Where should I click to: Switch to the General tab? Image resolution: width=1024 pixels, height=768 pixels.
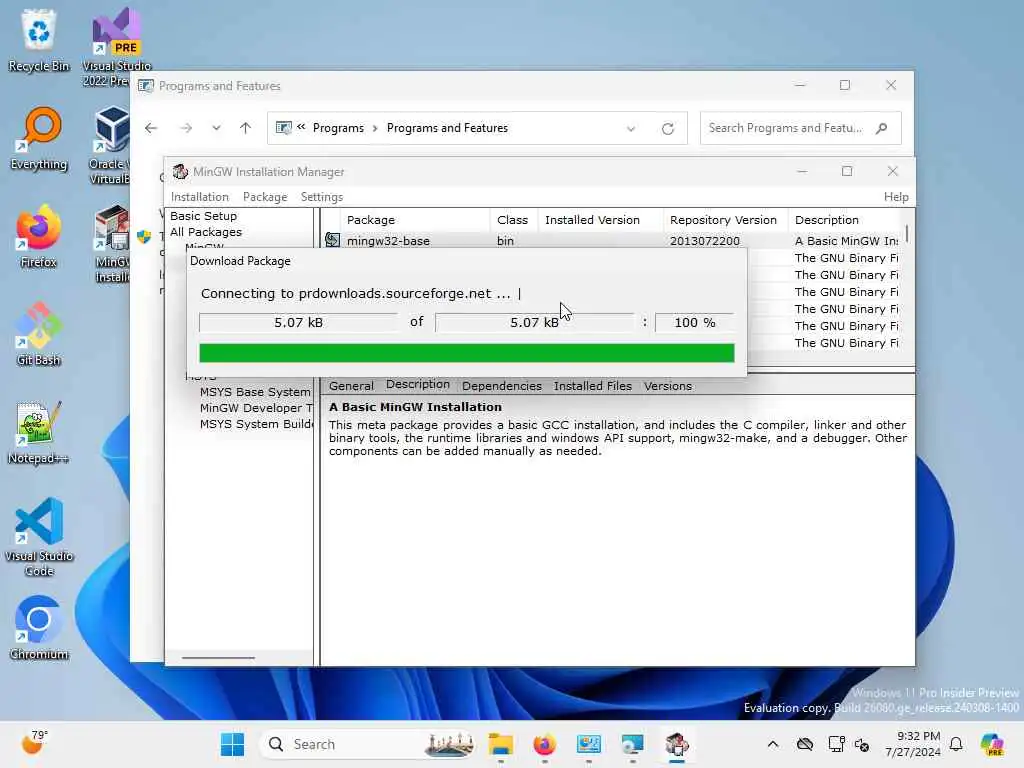coord(351,386)
